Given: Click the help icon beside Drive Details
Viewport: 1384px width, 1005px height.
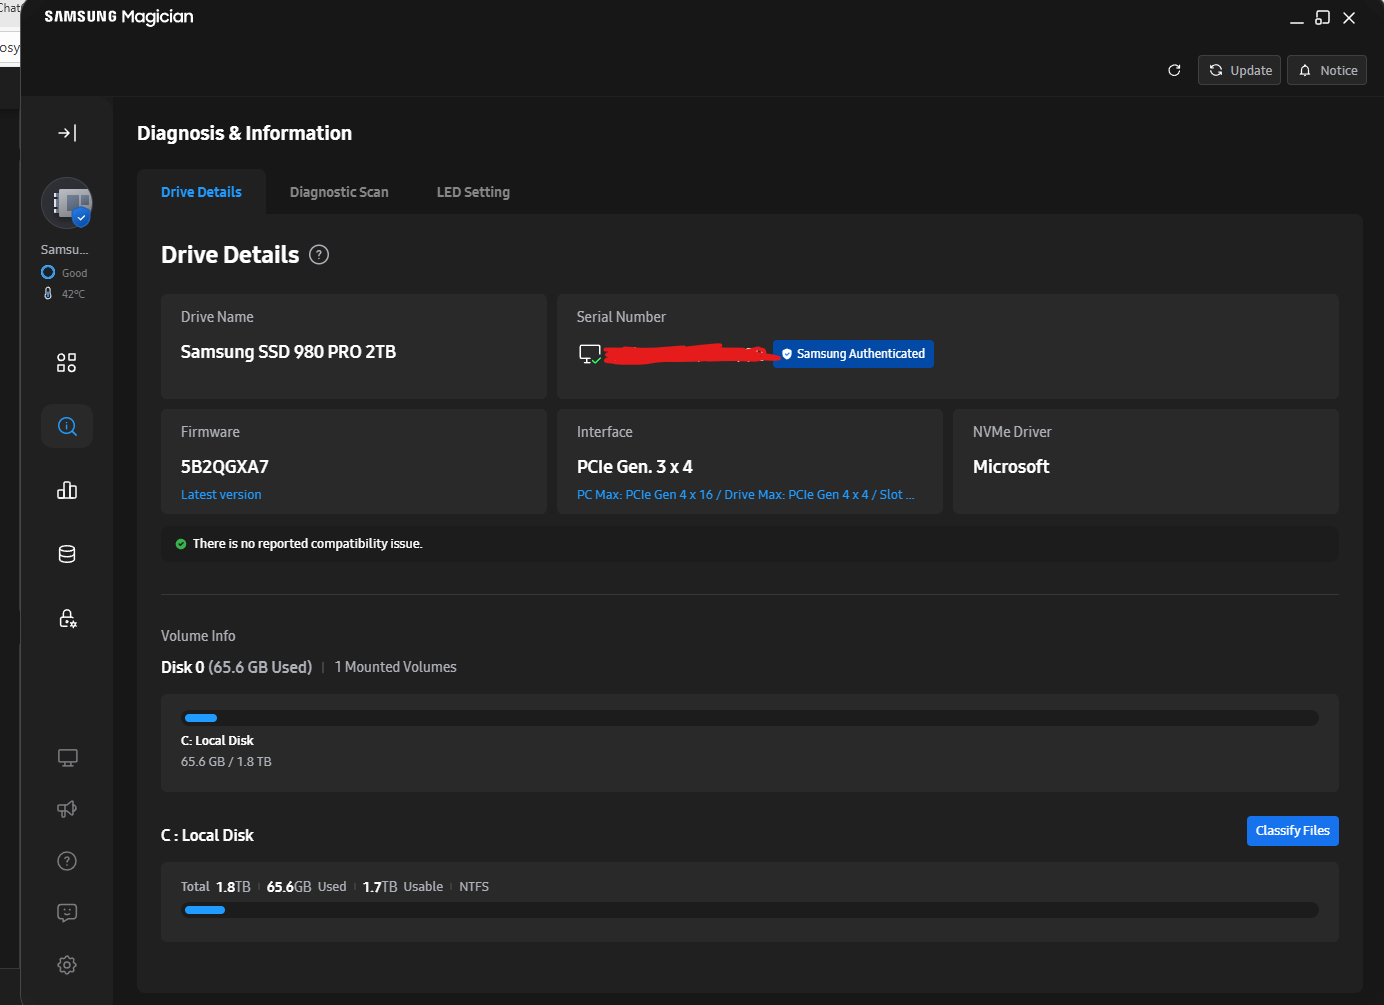Looking at the screenshot, I should click(319, 255).
